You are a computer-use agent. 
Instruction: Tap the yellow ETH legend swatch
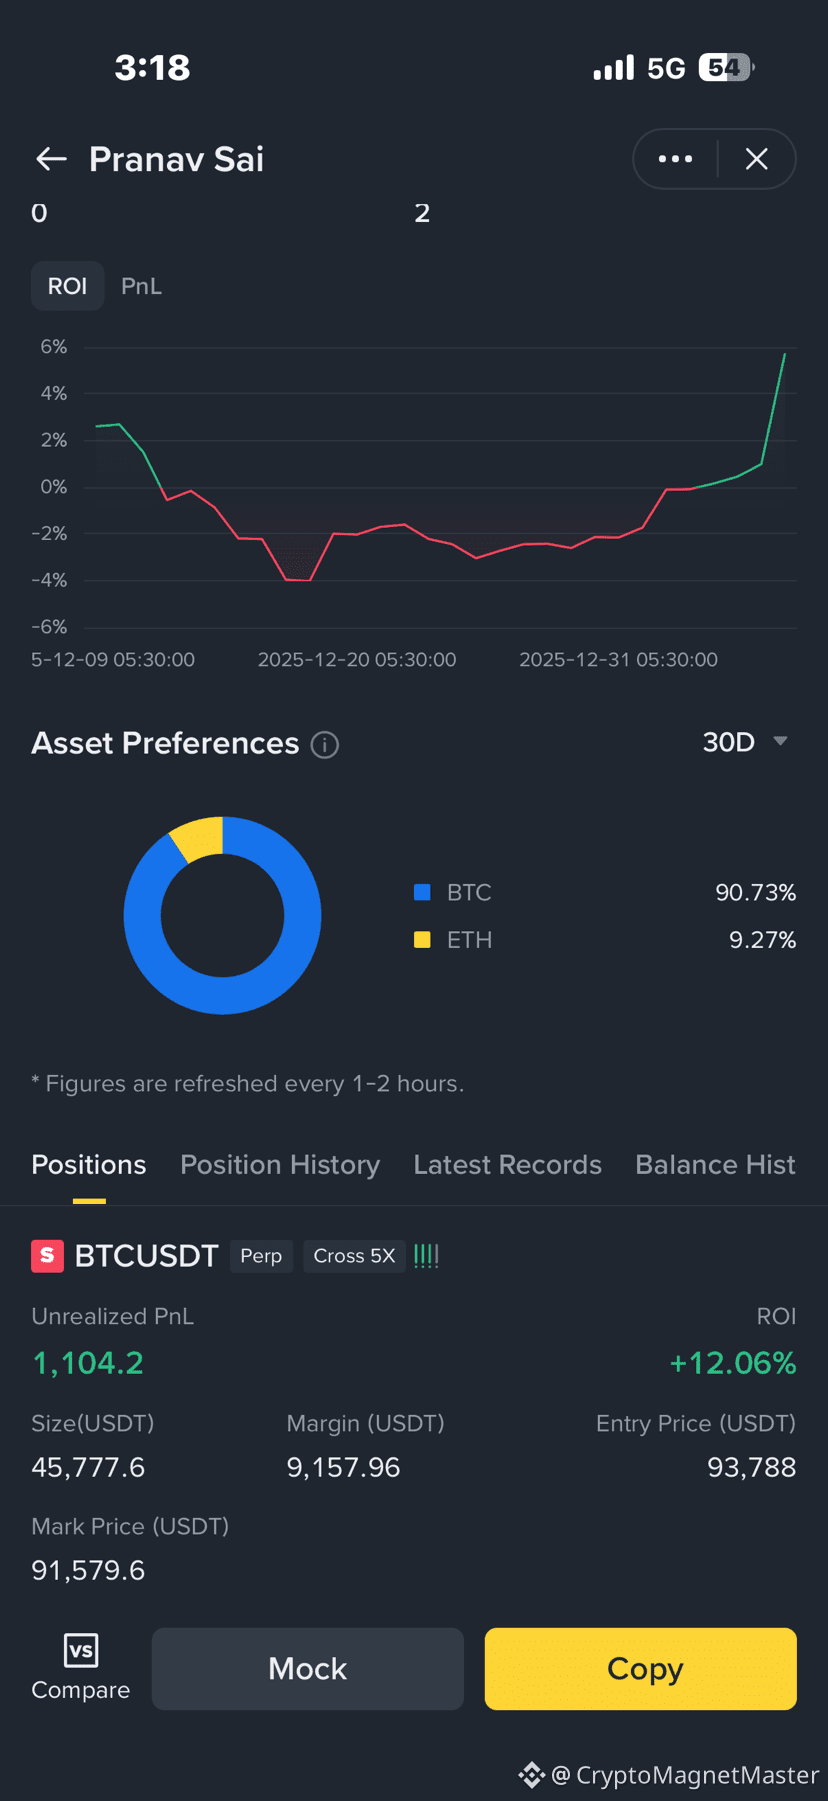tap(422, 940)
